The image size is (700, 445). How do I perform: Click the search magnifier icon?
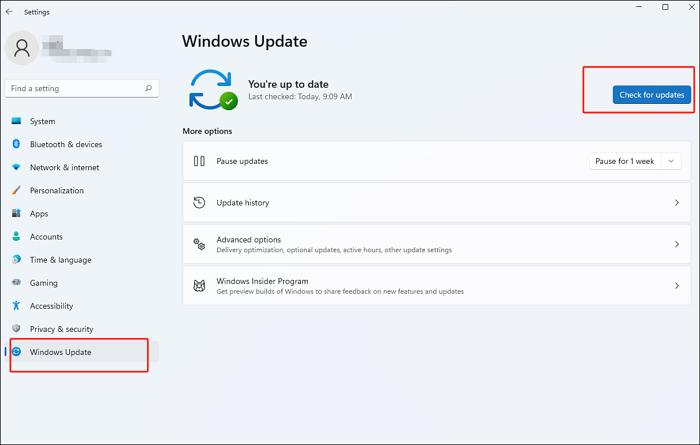(149, 88)
